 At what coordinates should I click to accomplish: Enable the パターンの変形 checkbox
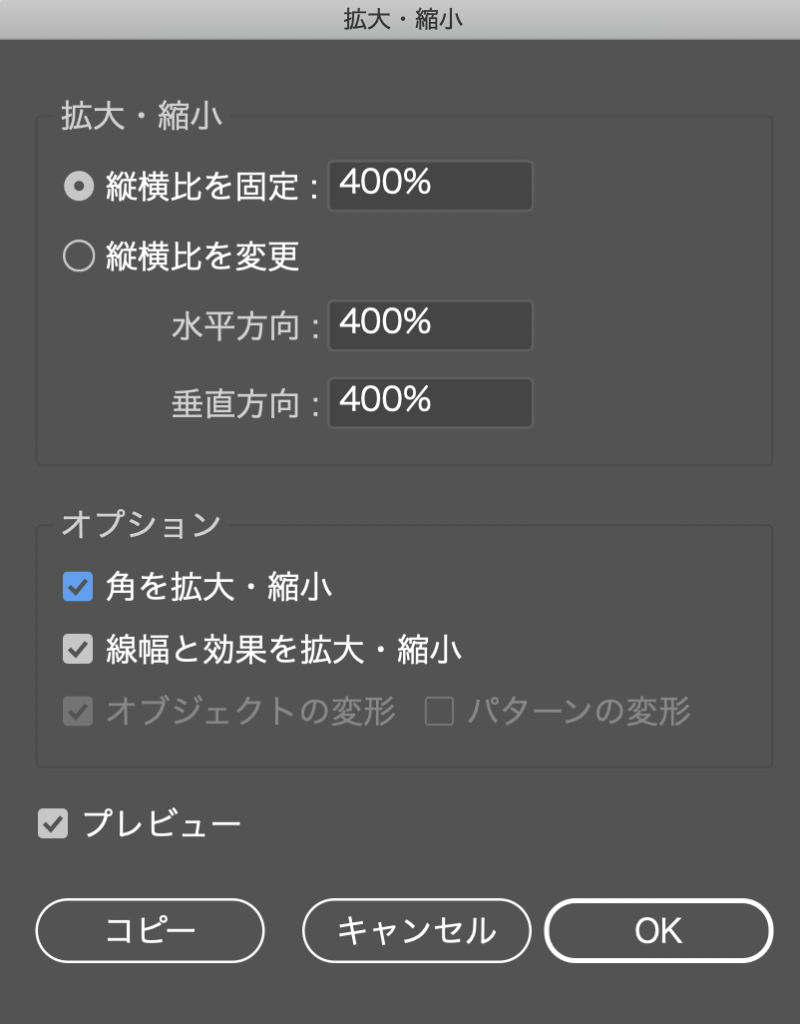tap(440, 712)
